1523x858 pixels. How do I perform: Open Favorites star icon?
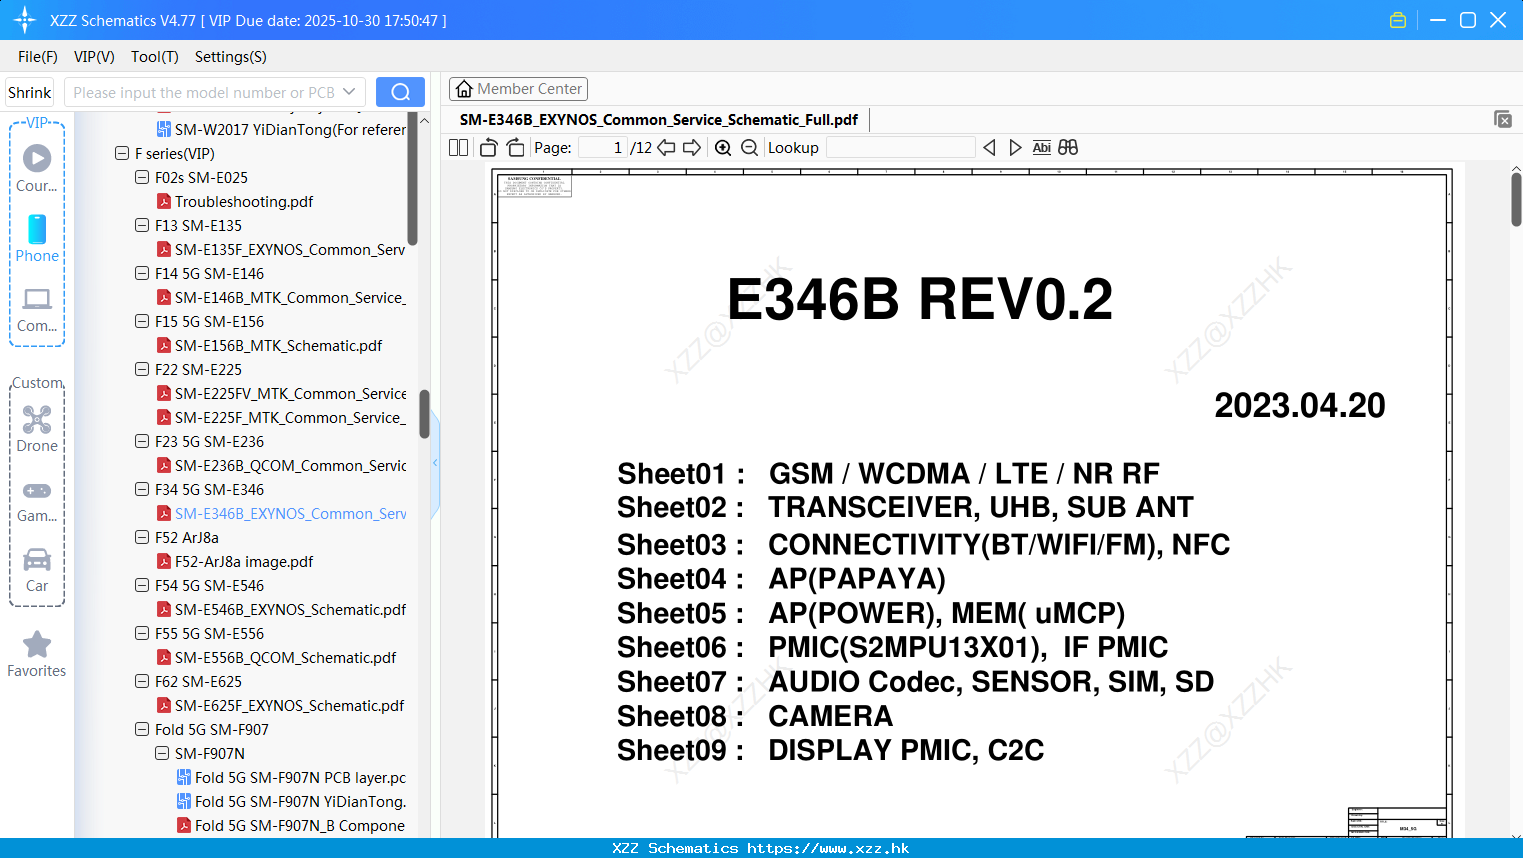(x=37, y=654)
